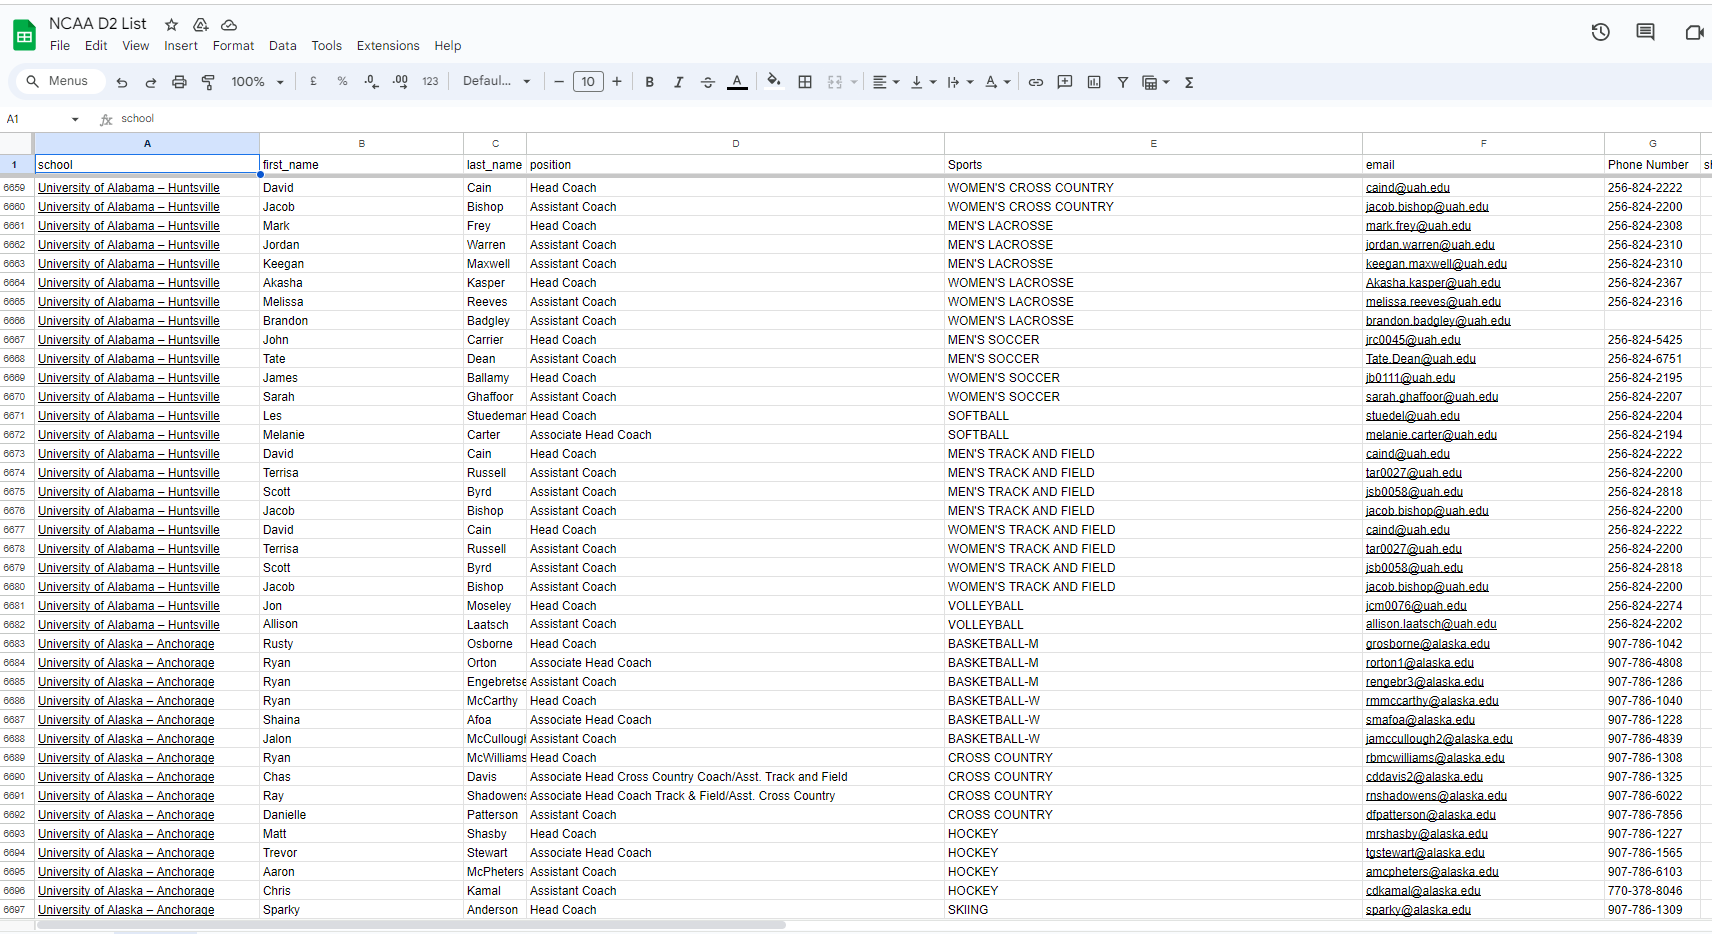
Task: Click the video meeting camera icon
Action: [x=1694, y=32]
